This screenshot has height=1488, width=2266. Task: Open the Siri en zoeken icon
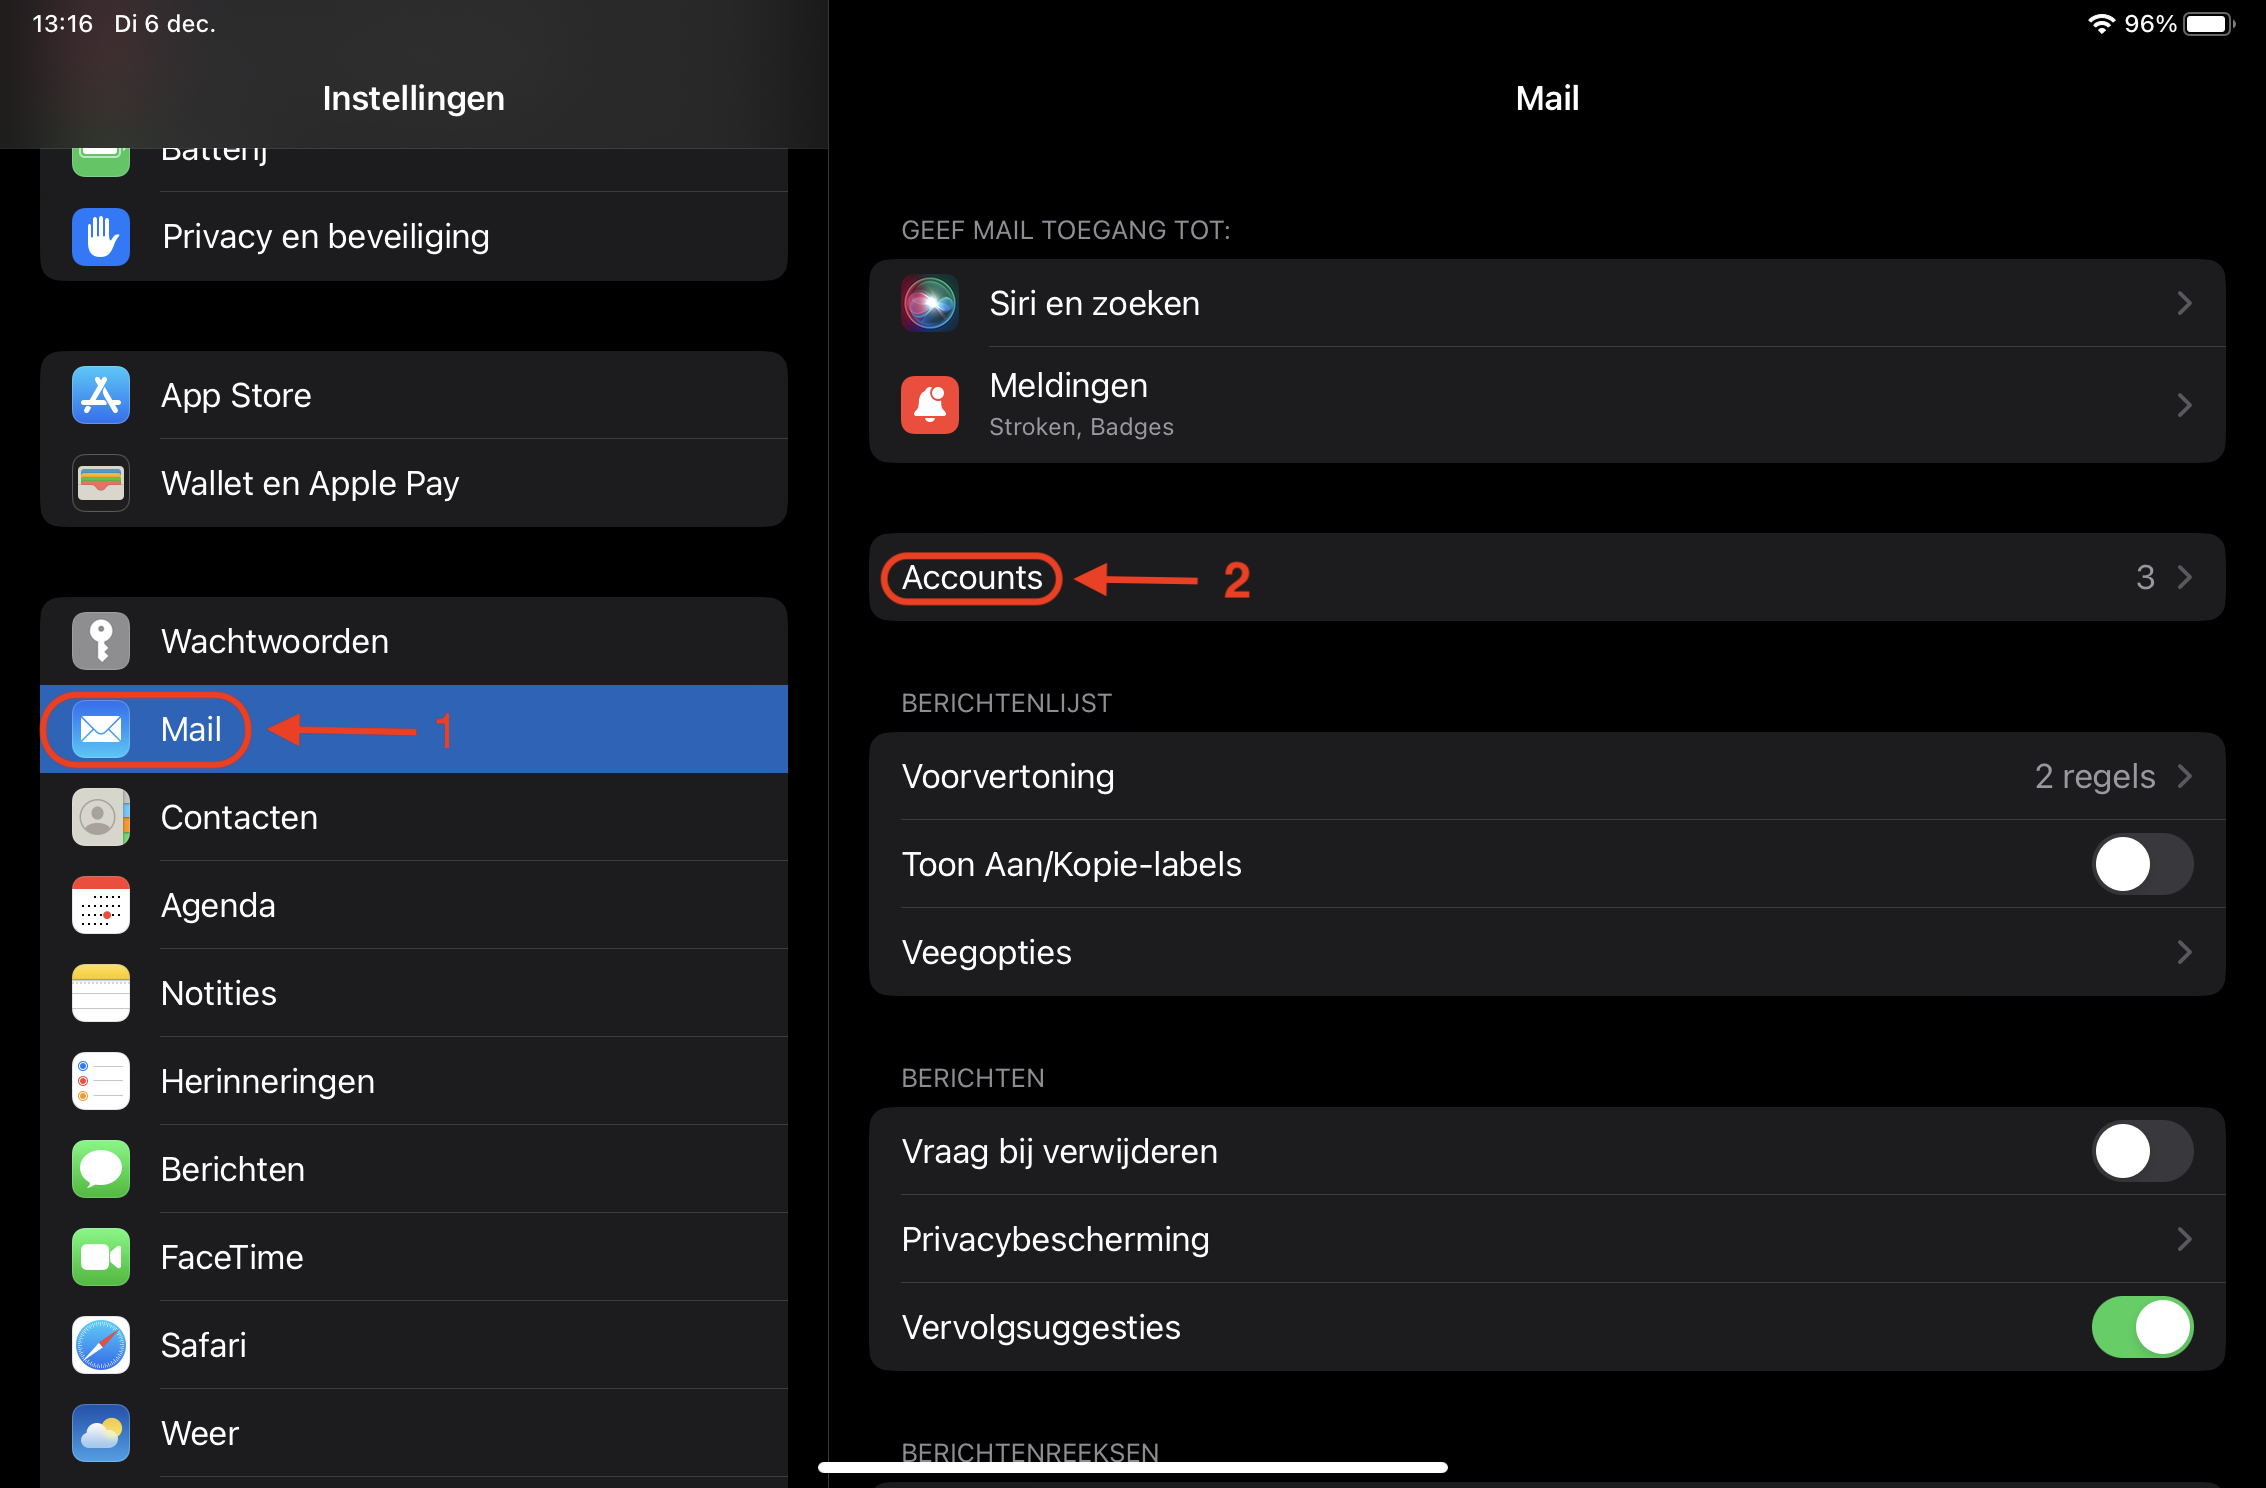930,303
